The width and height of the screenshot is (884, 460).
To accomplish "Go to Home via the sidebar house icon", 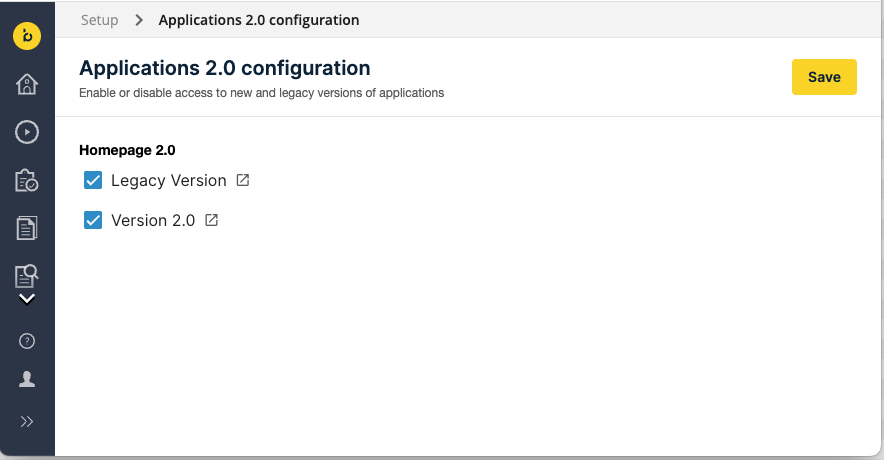I will [27, 84].
